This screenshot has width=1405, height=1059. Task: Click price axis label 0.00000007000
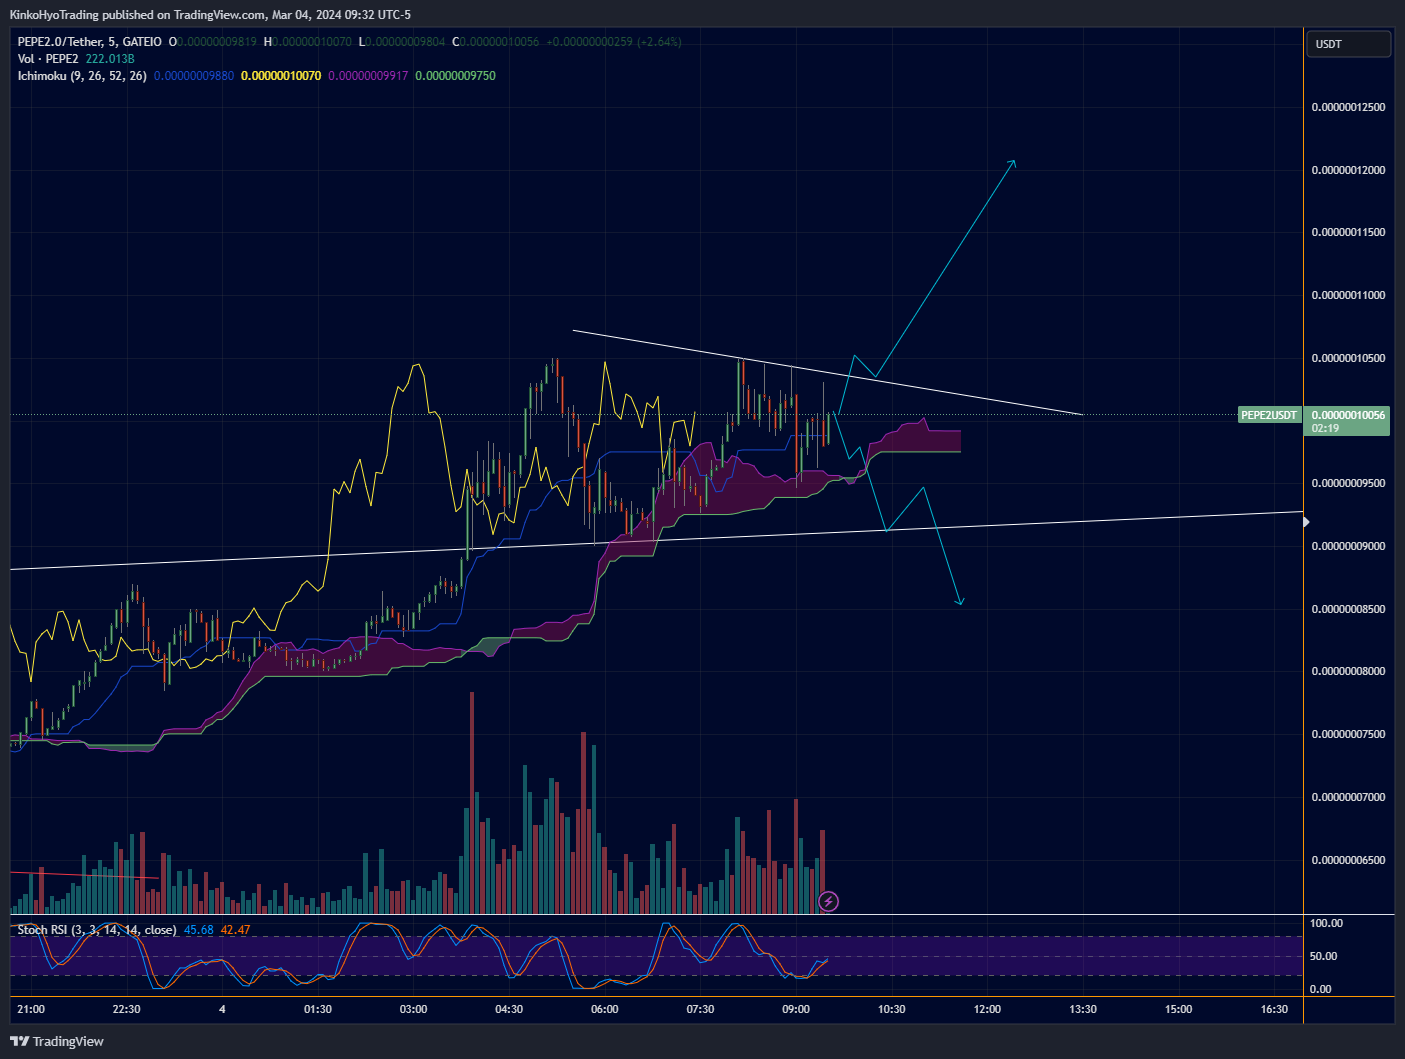pyautogui.click(x=1348, y=797)
